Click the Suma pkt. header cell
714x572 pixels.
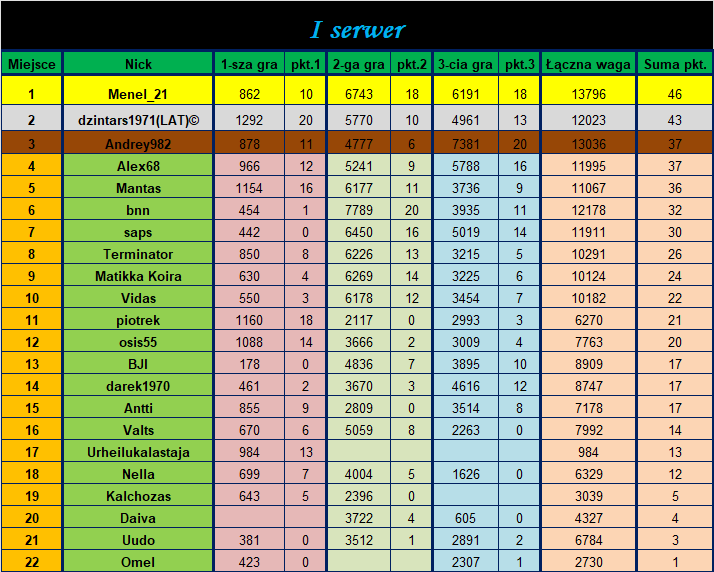(674, 64)
